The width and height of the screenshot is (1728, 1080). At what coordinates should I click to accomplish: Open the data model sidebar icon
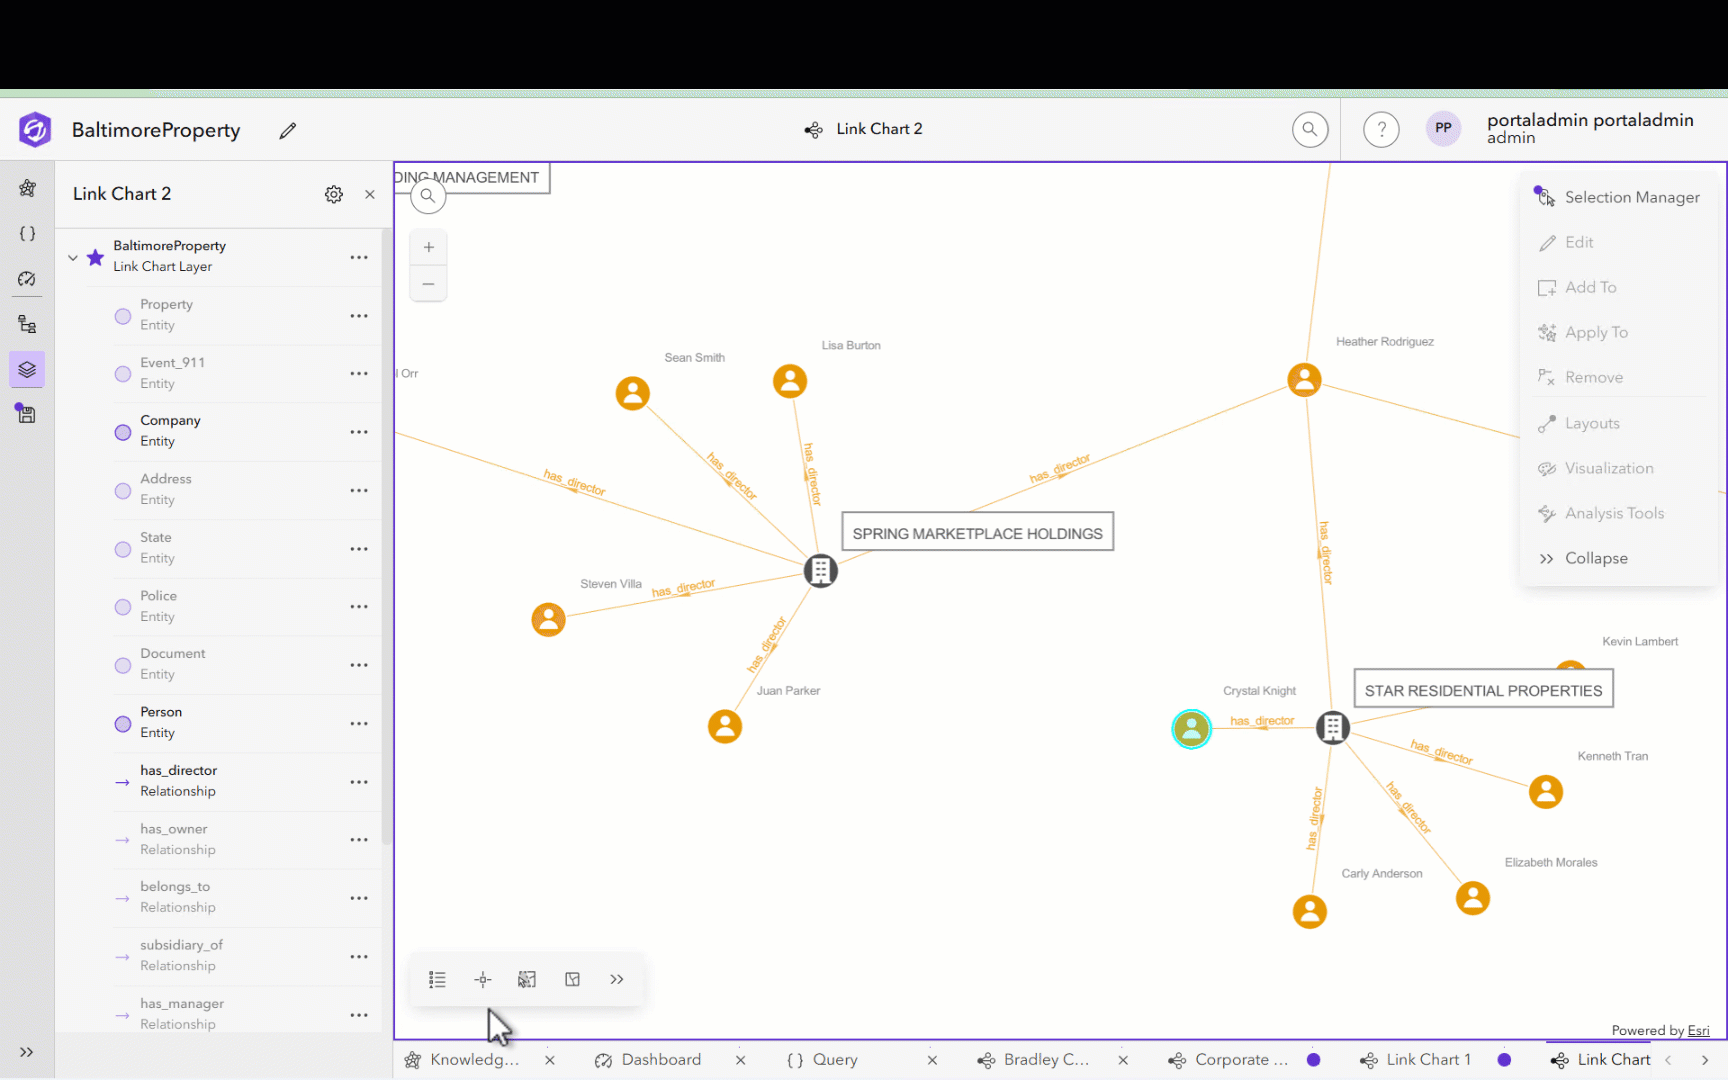click(x=27, y=324)
